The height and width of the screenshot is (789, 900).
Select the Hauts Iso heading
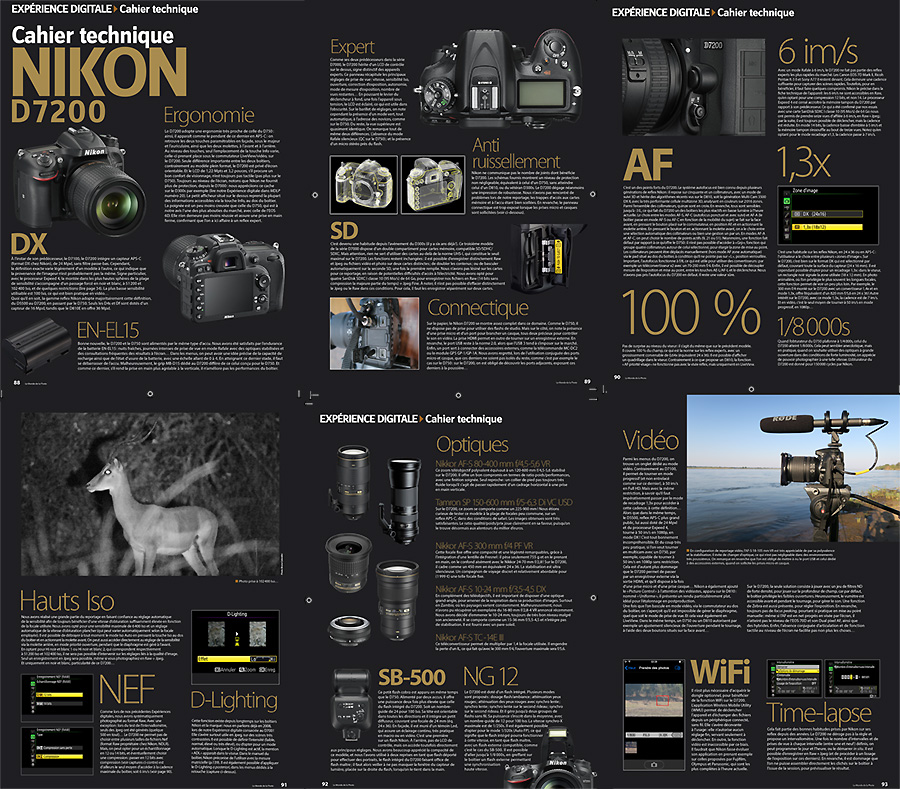click(x=67, y=601)
